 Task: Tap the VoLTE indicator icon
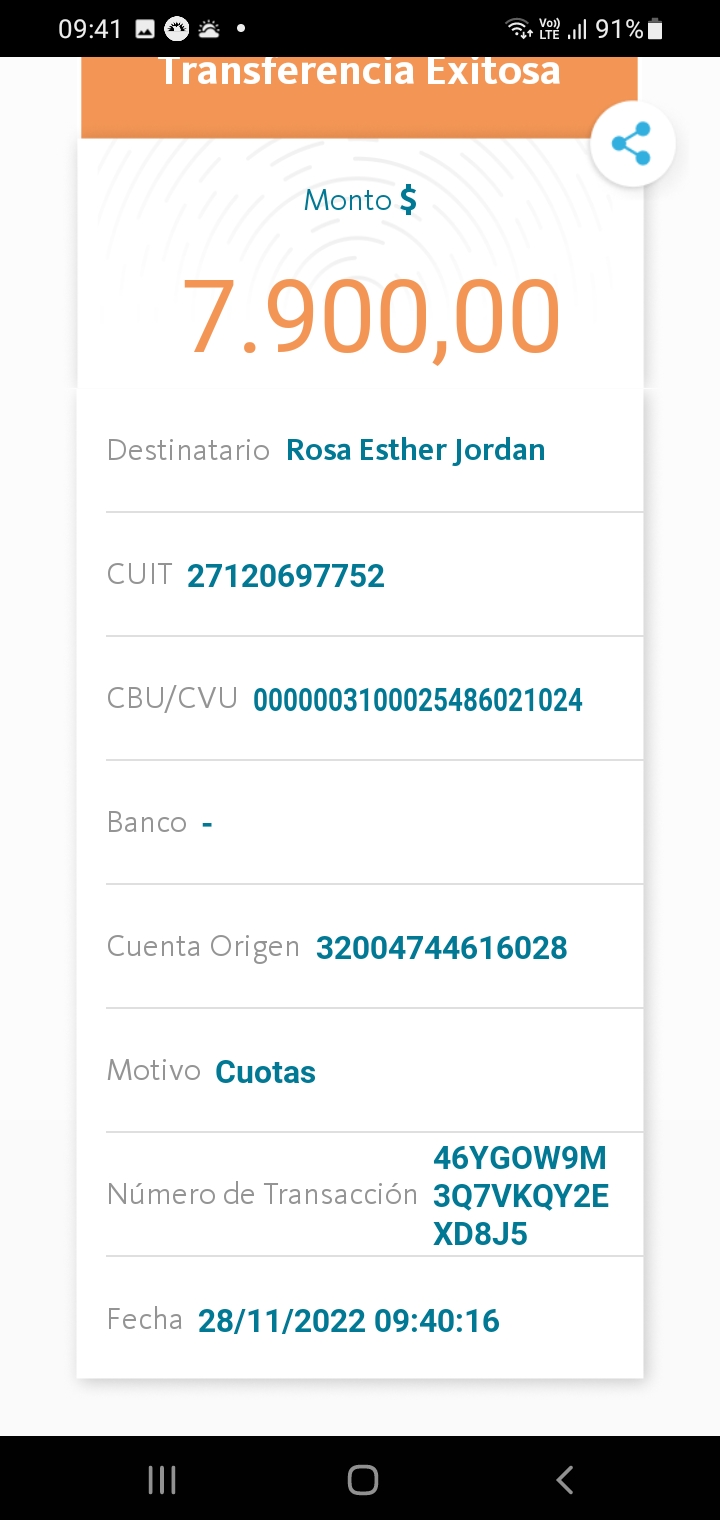(x=549, y=29)
